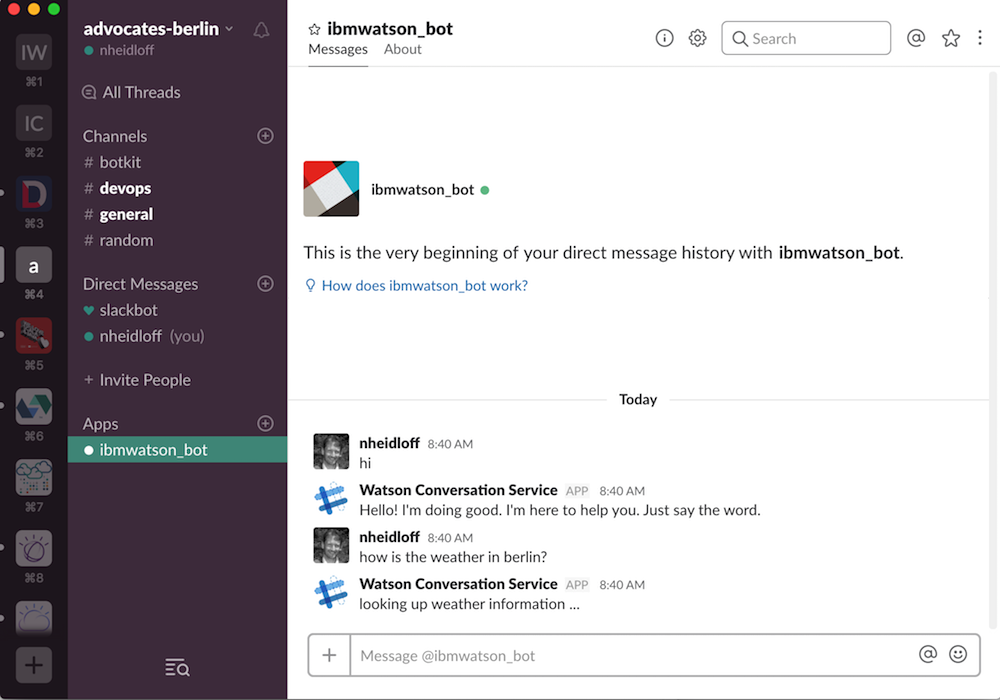
Task: Click the Direct Messages section header
Action: coord(140,284)
